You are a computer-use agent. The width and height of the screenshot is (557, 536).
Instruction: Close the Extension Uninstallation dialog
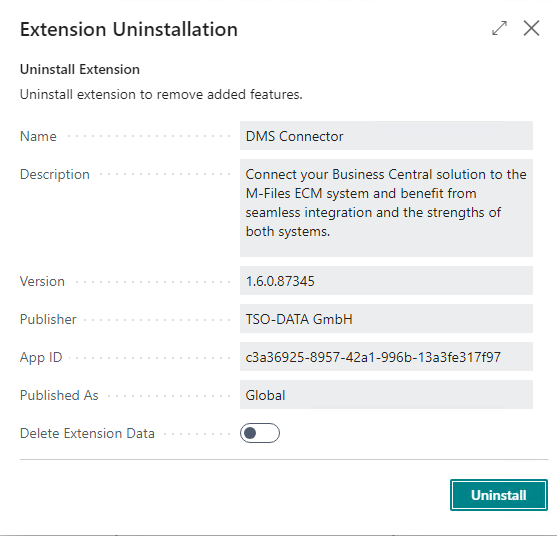click(531, 28)
